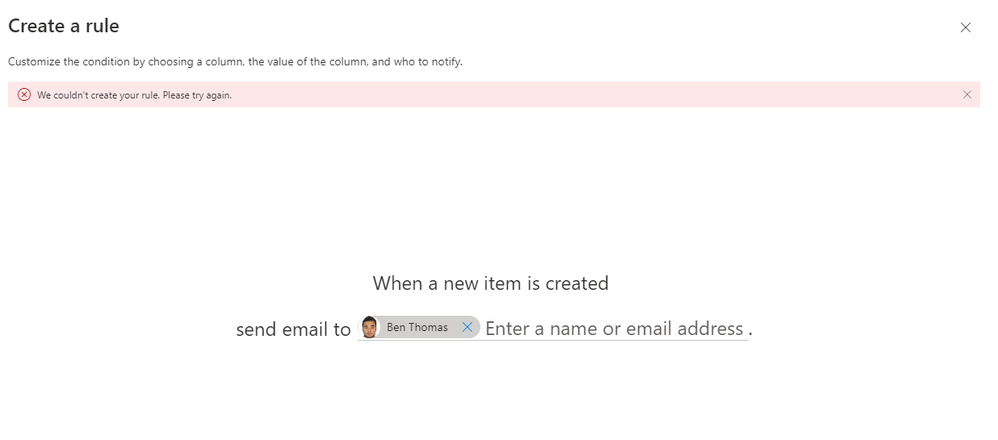Click the "who to notify" phrase

point(431,61)
